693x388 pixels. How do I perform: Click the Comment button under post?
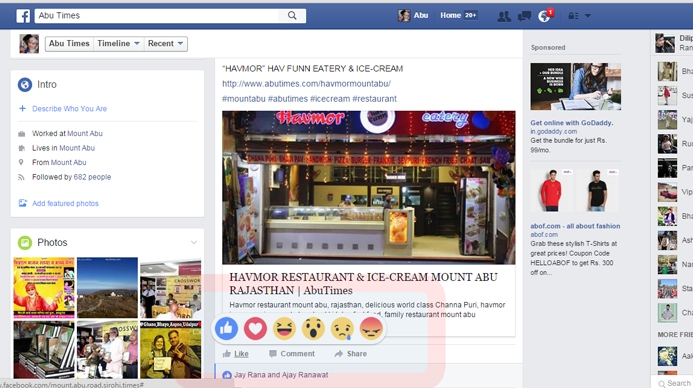pos(292,354)
